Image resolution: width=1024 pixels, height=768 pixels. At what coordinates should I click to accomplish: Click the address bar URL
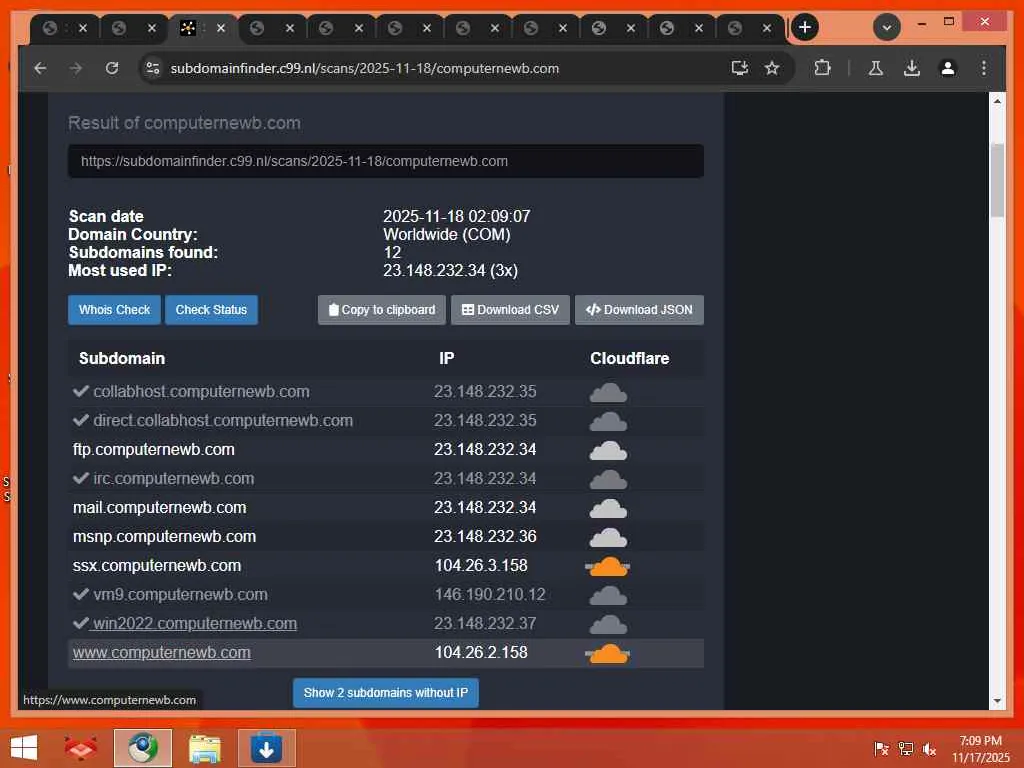[364, 68]
